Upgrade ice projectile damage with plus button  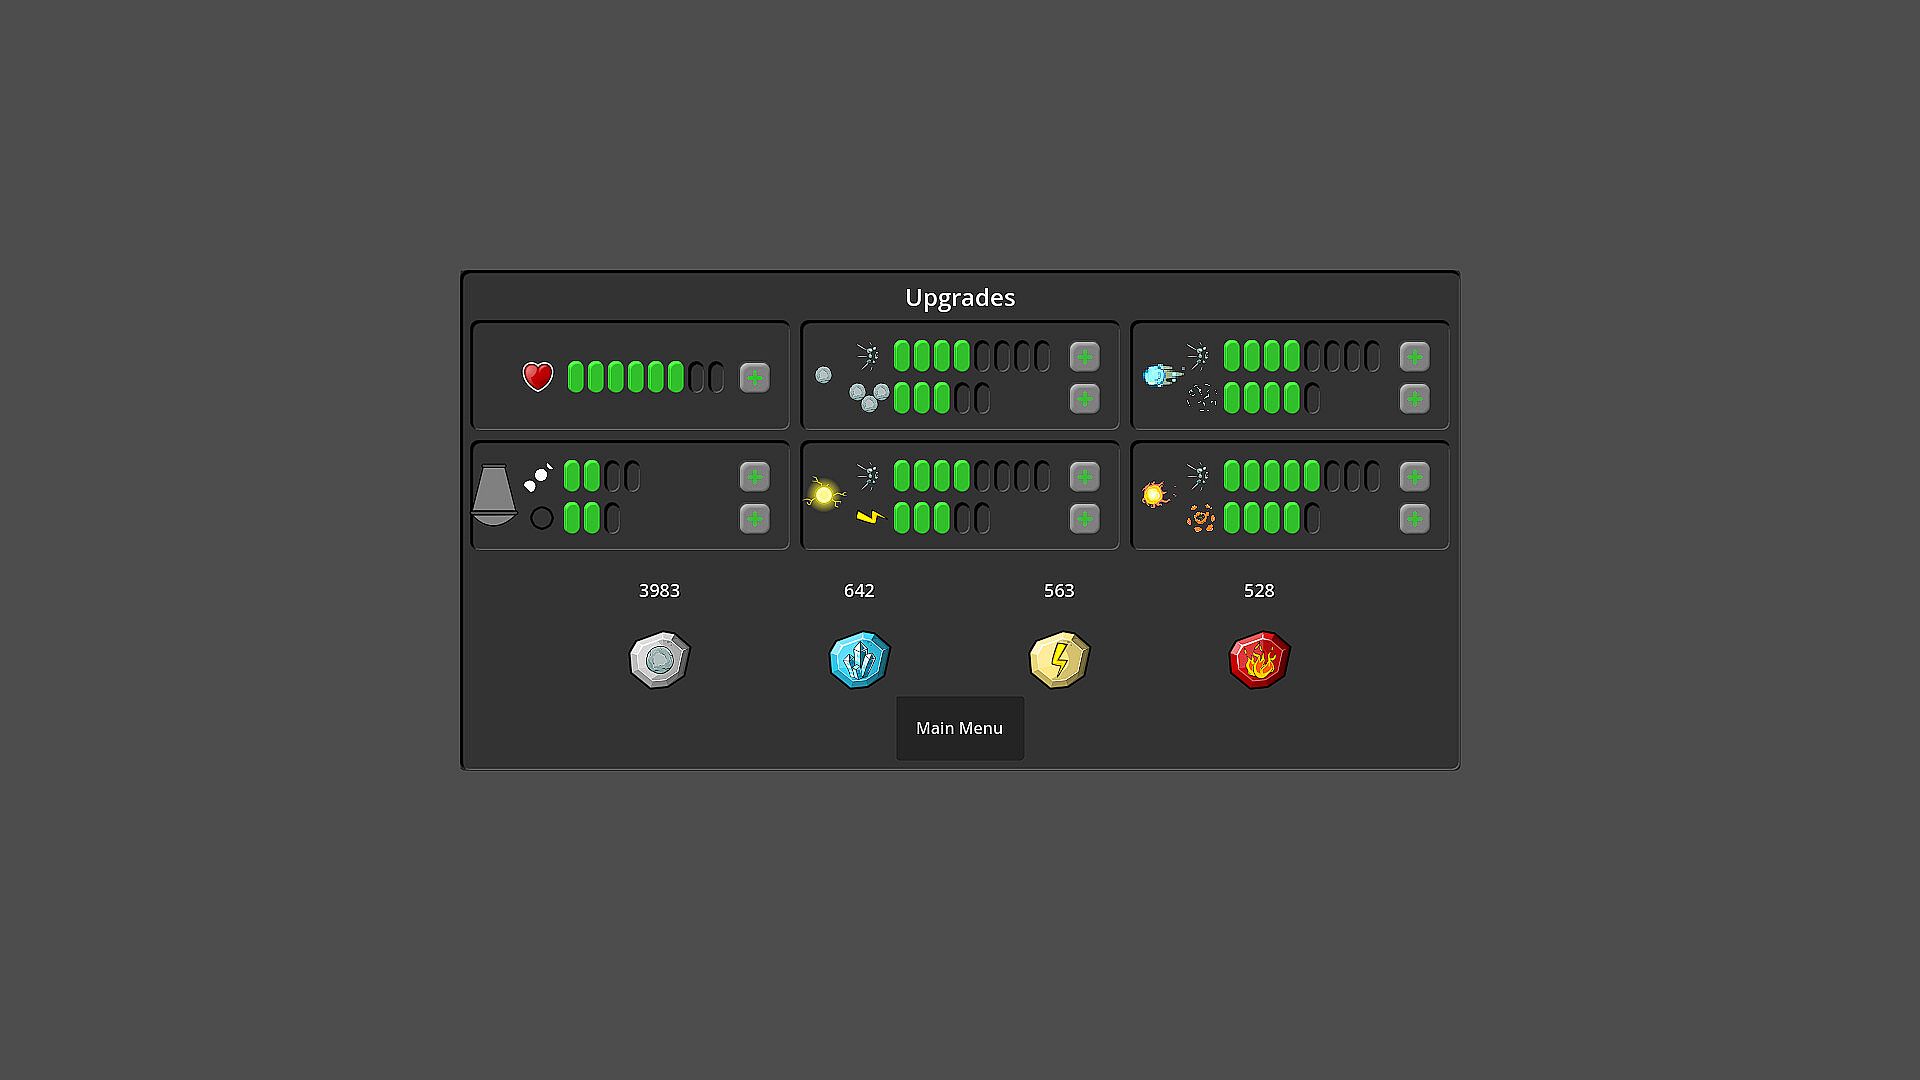1414,357
